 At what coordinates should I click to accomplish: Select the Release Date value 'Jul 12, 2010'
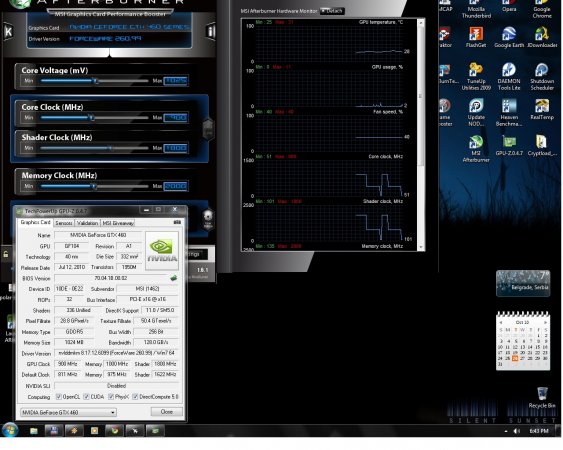pos(71,268)
